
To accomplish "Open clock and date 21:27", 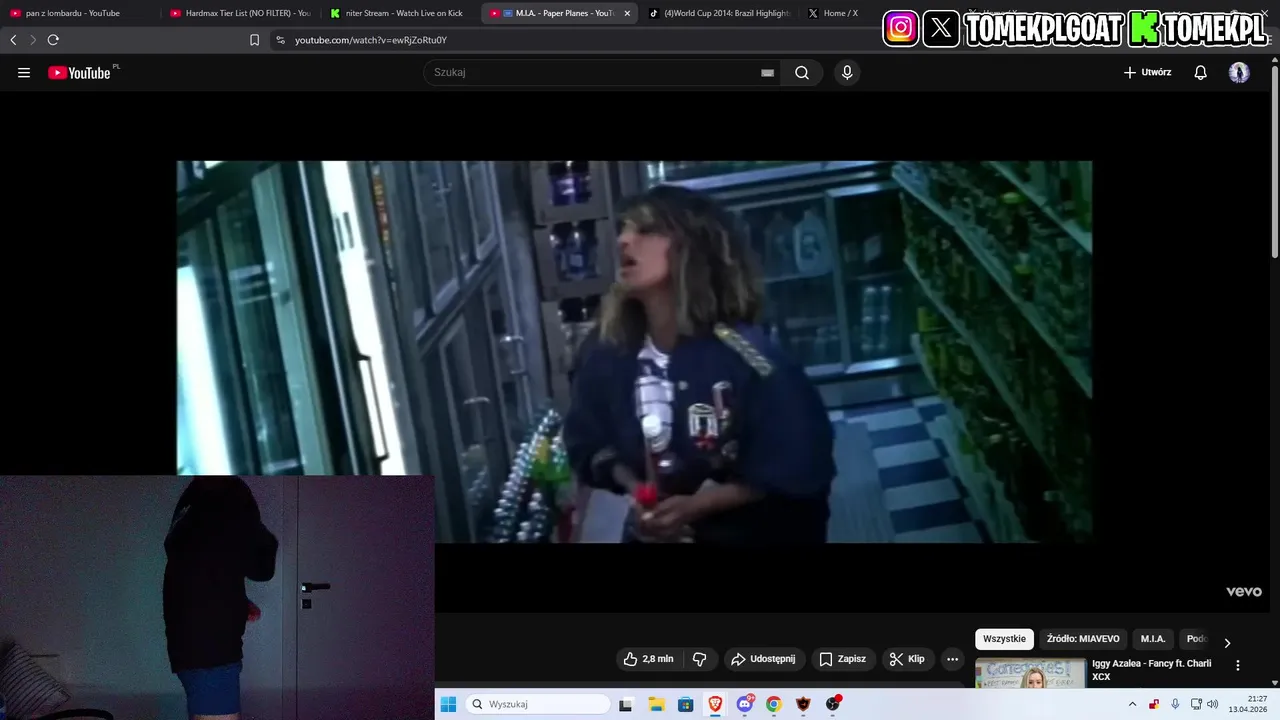I will (x=1248, y=704).
